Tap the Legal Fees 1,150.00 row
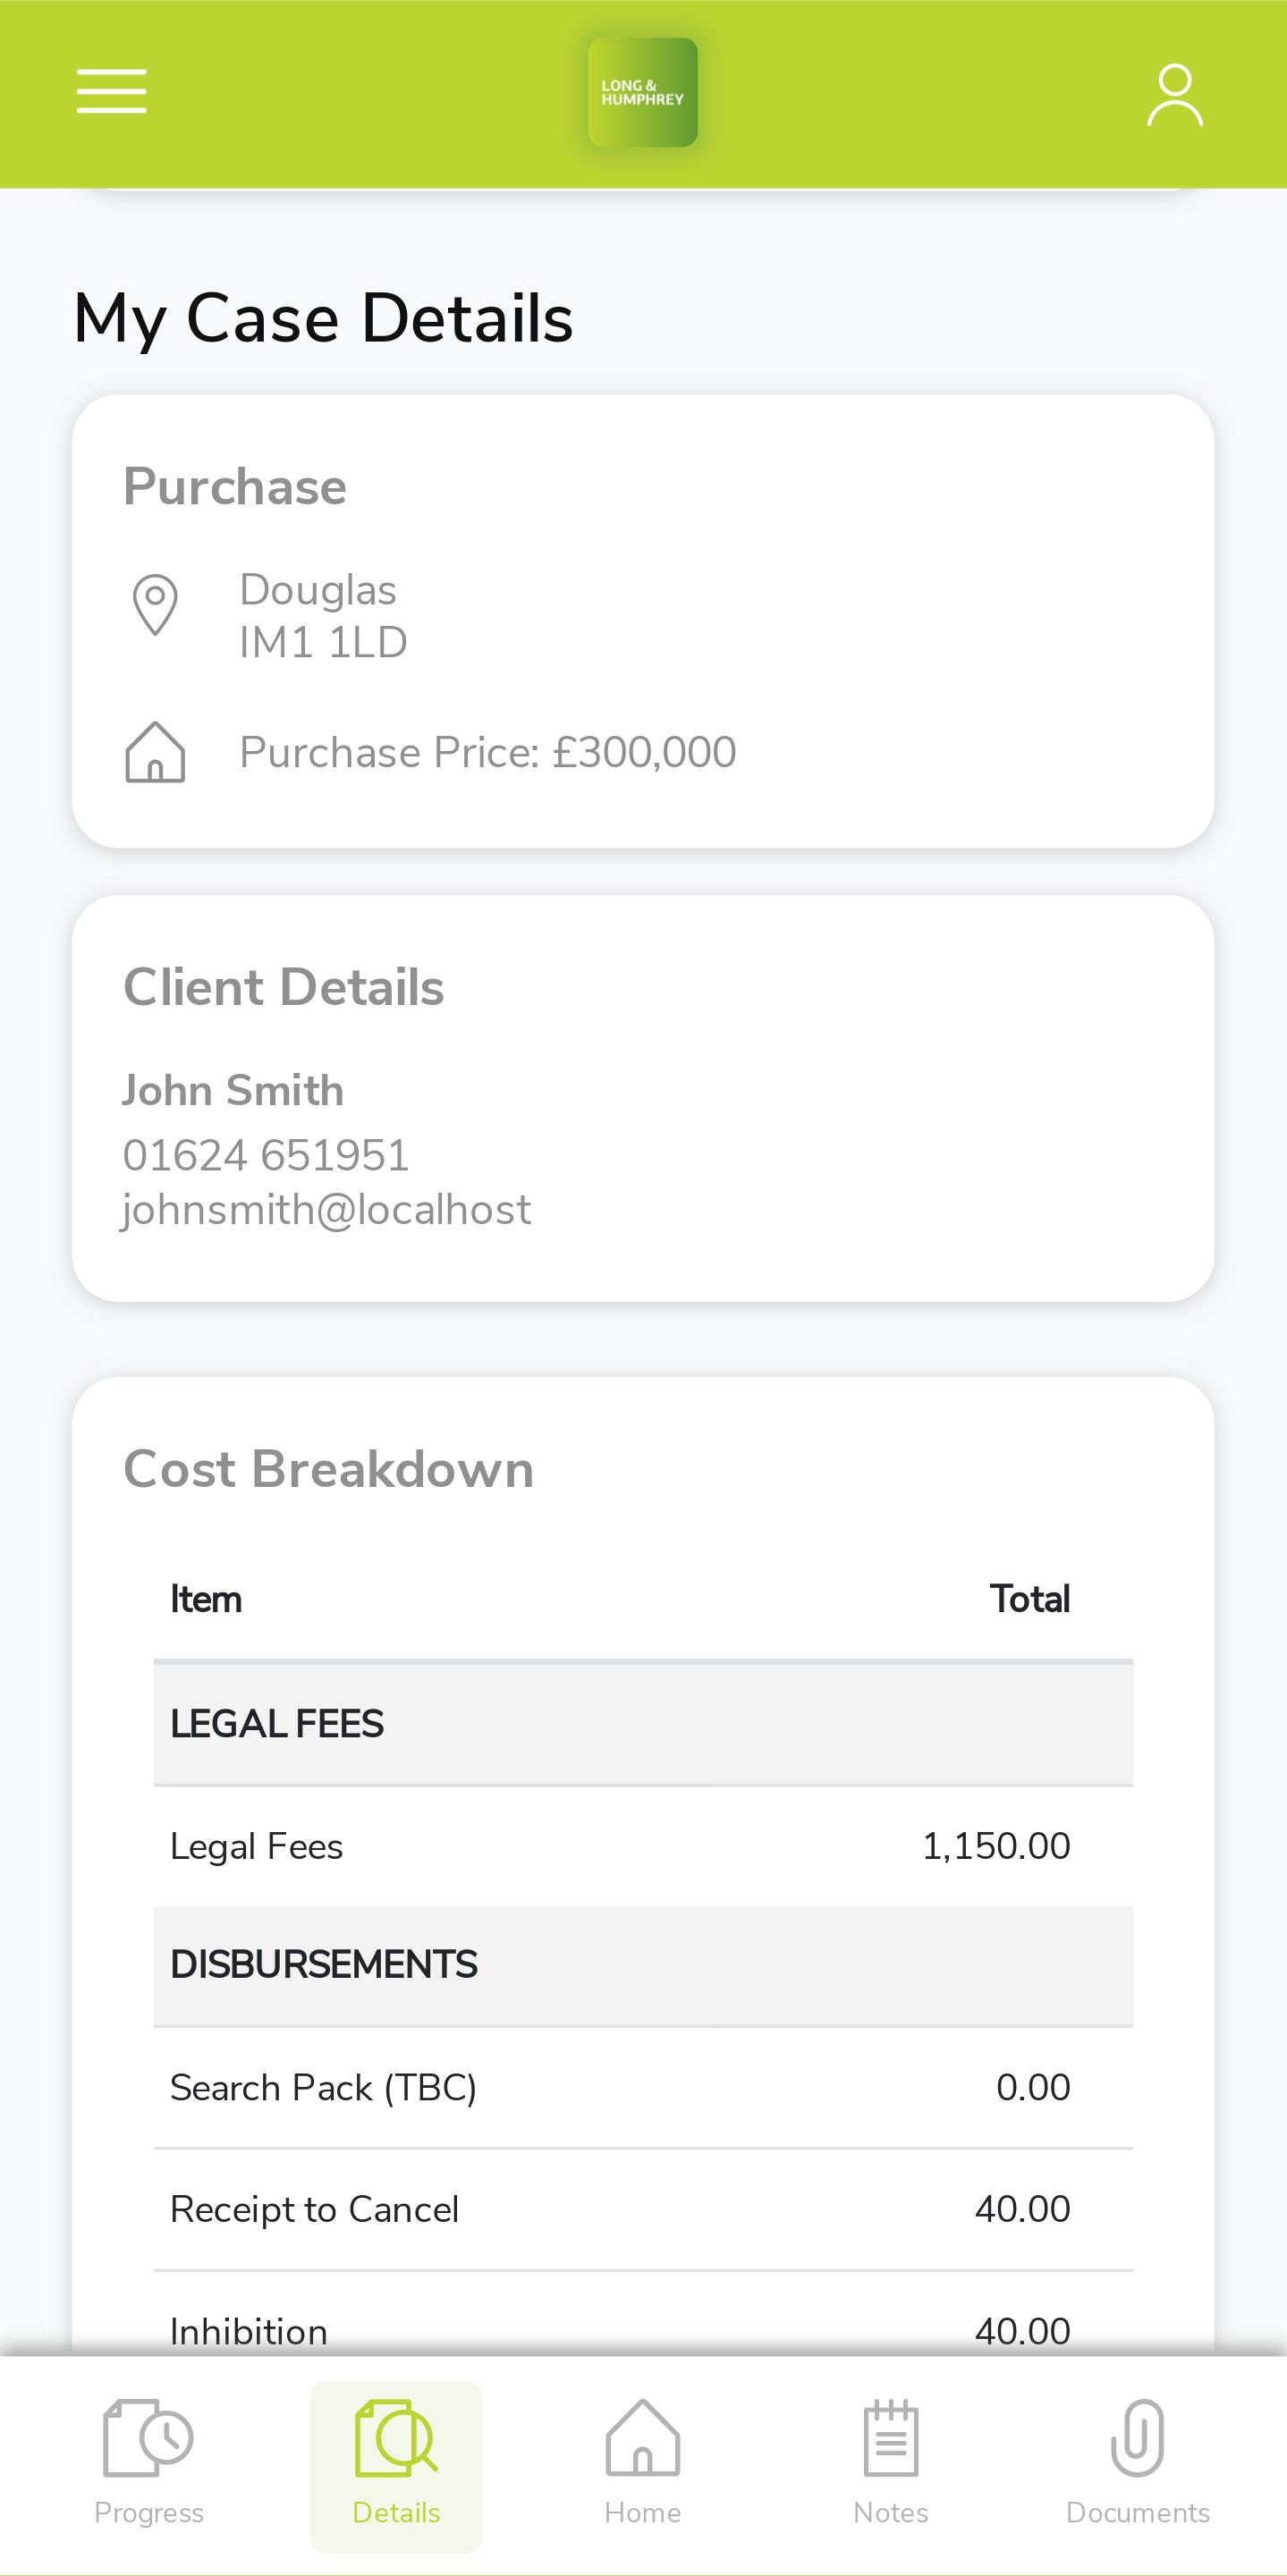 click(643, 1846)
